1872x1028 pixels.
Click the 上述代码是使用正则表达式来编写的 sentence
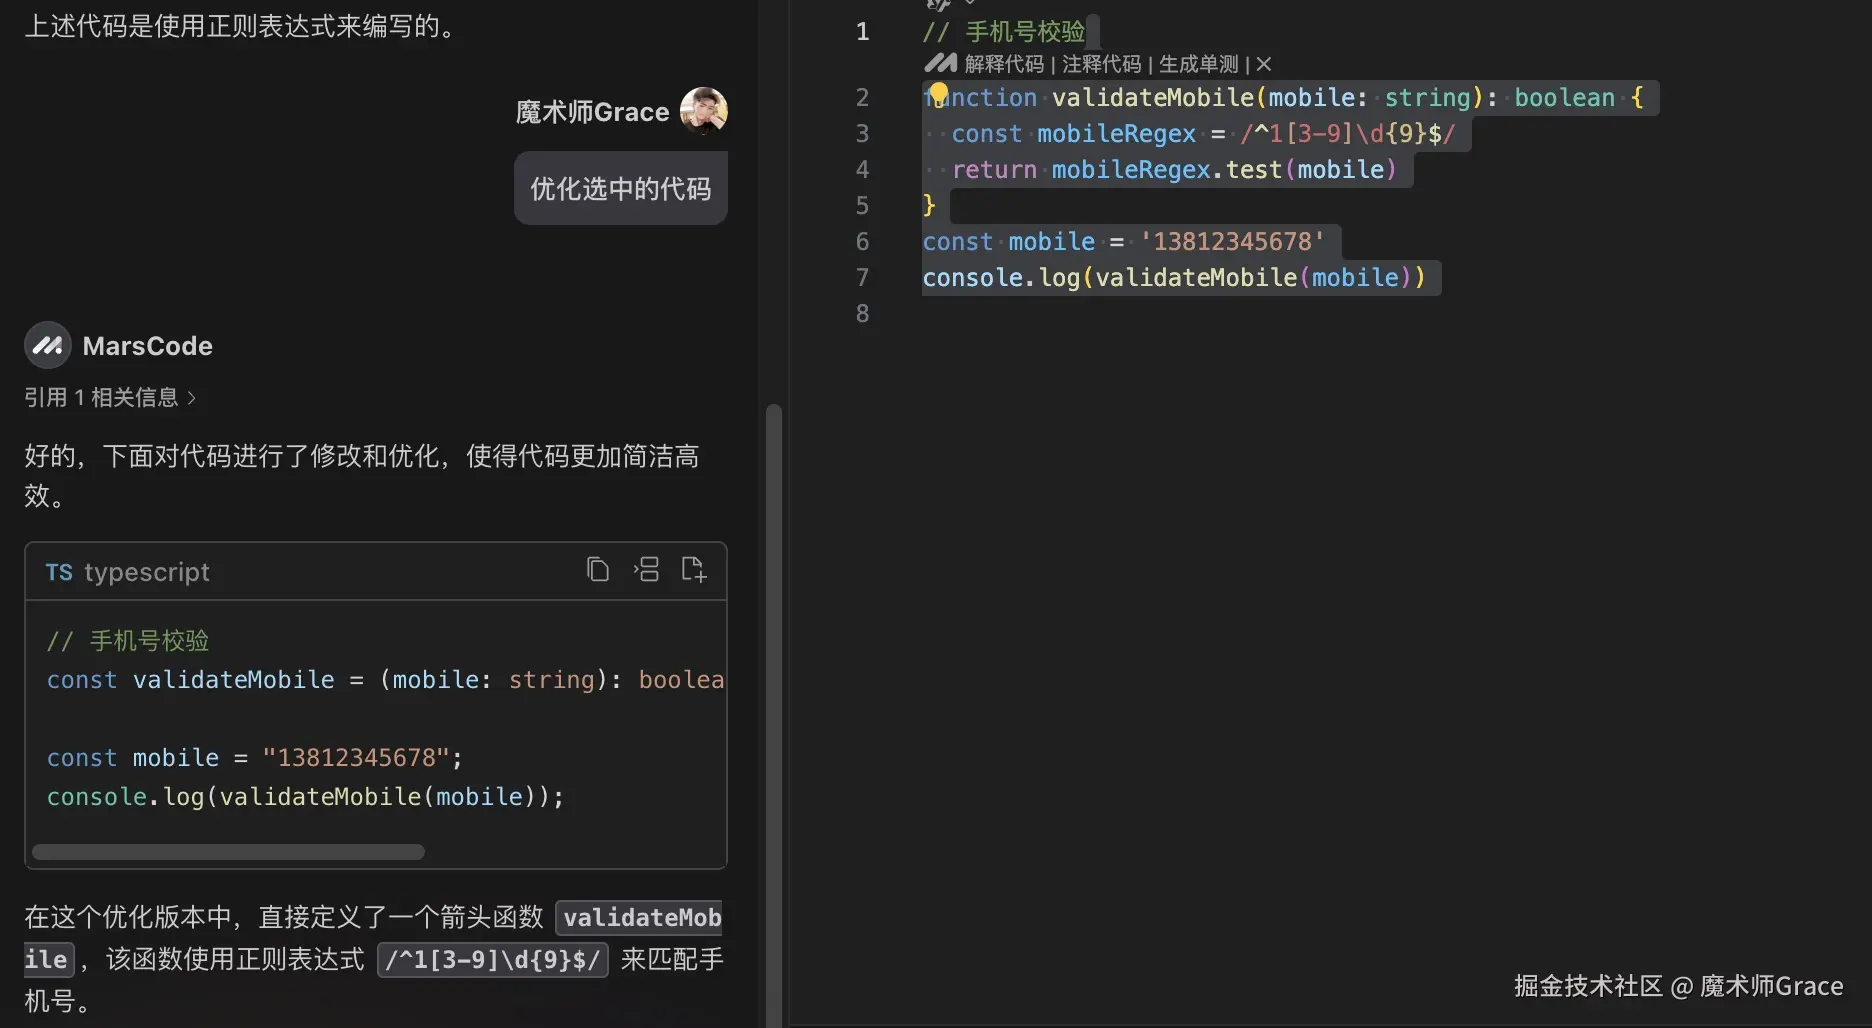pyautogui.click(x=242, y=26)
